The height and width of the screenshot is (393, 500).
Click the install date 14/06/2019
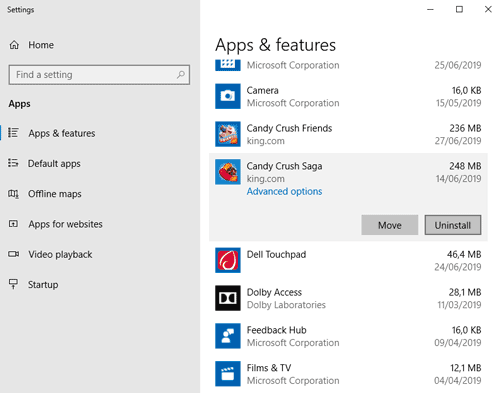[459, 179]
